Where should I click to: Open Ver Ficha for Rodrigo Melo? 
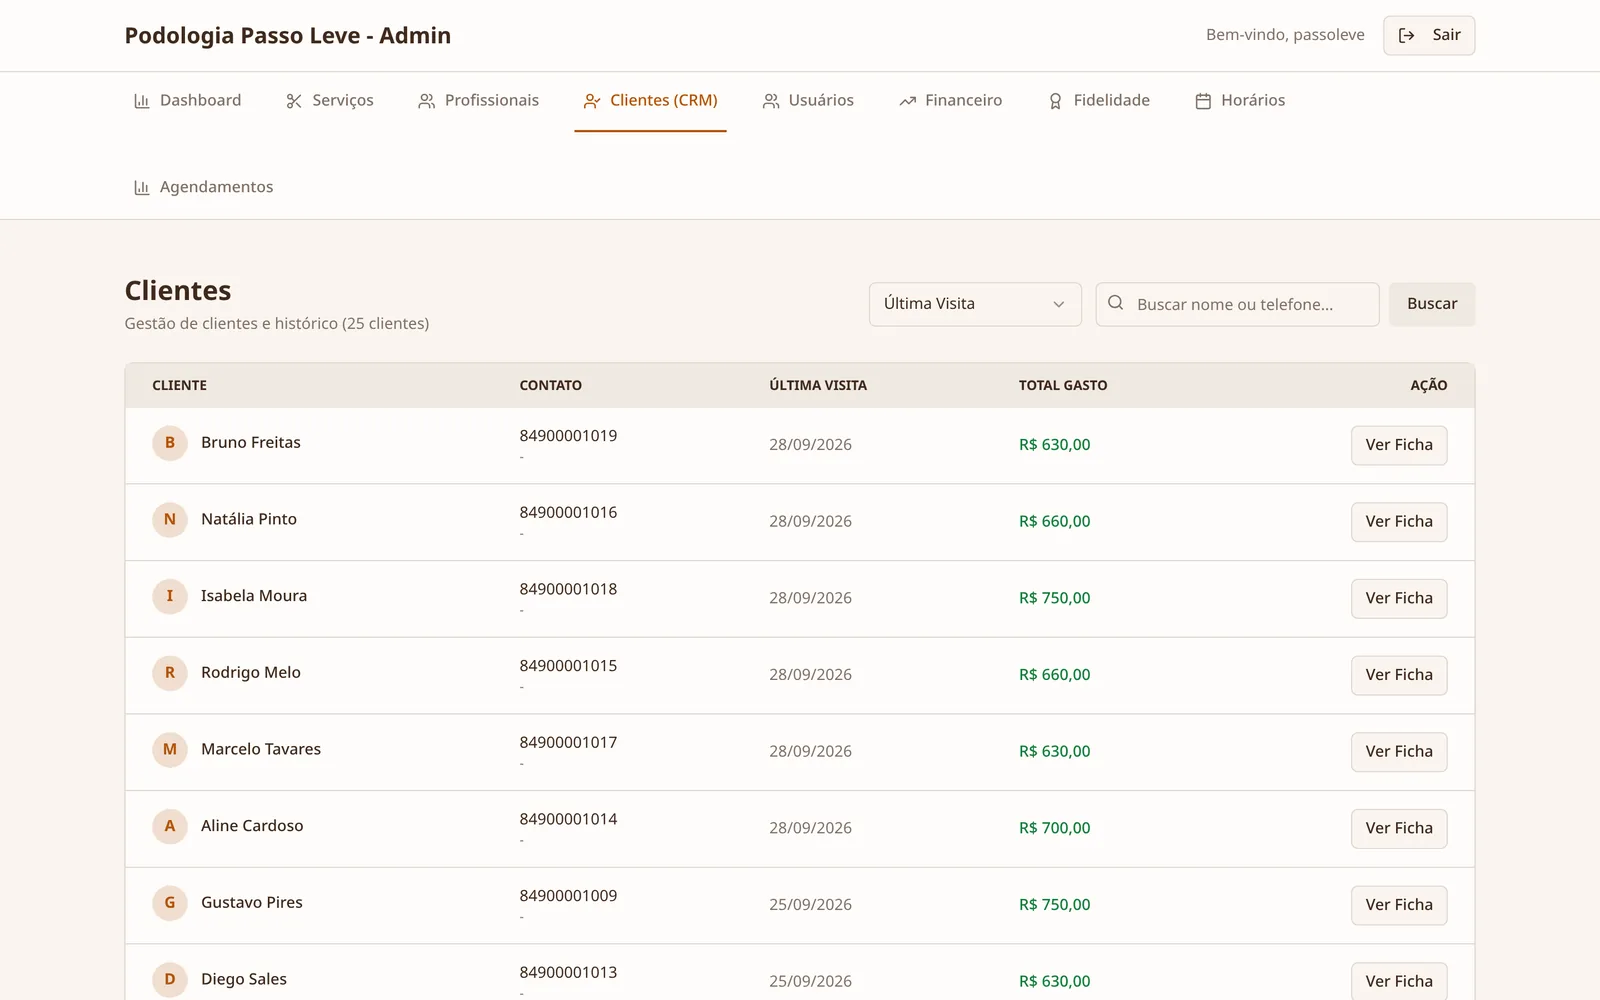pyautogui.click(x=1399, y=675)
